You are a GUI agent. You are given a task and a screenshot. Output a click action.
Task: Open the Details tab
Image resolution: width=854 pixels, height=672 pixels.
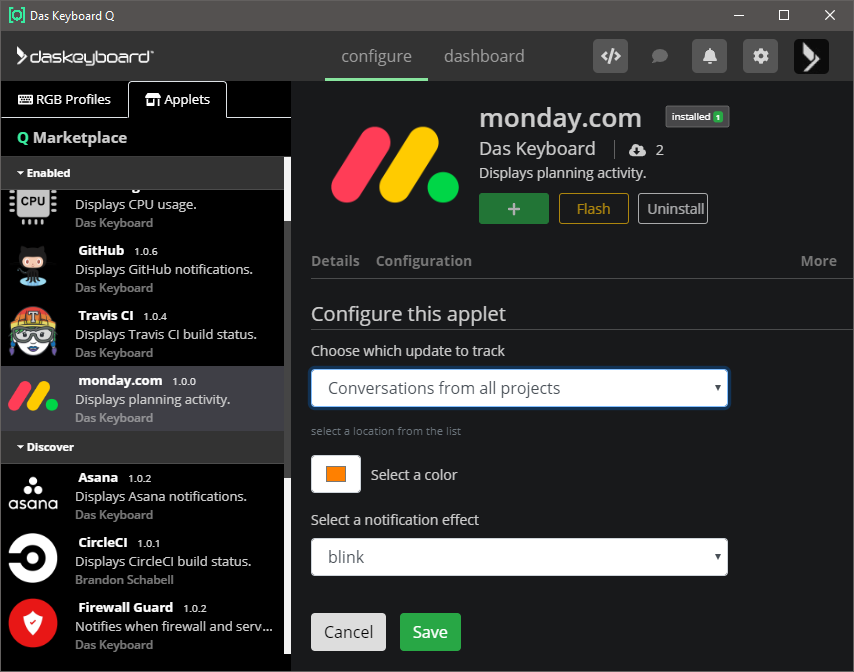click(336, 261)
